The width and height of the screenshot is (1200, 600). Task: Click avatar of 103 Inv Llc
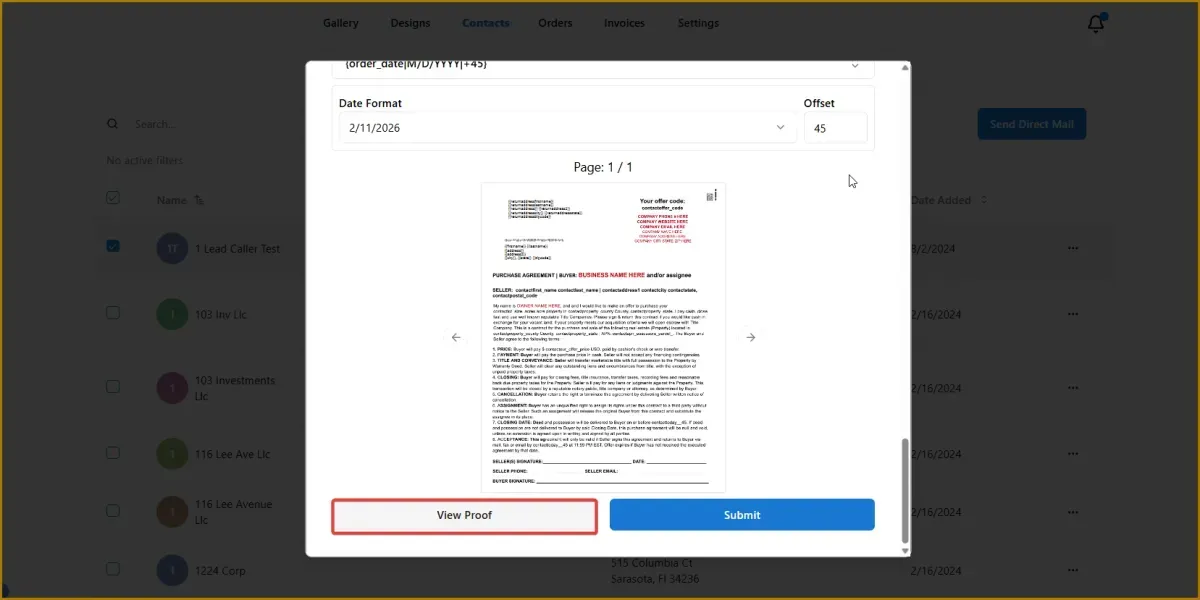pyautogui.click(x=172, y=314)
